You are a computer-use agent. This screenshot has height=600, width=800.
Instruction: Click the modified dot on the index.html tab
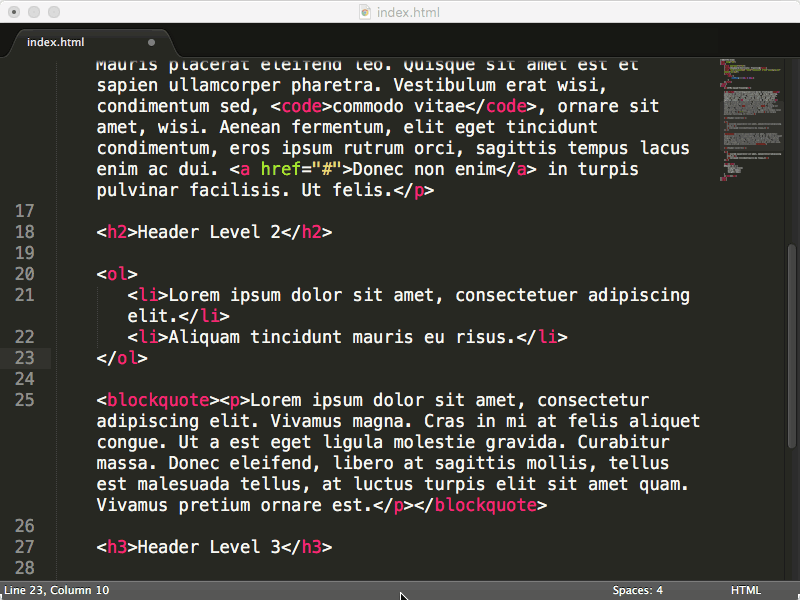tap(151, 42)
